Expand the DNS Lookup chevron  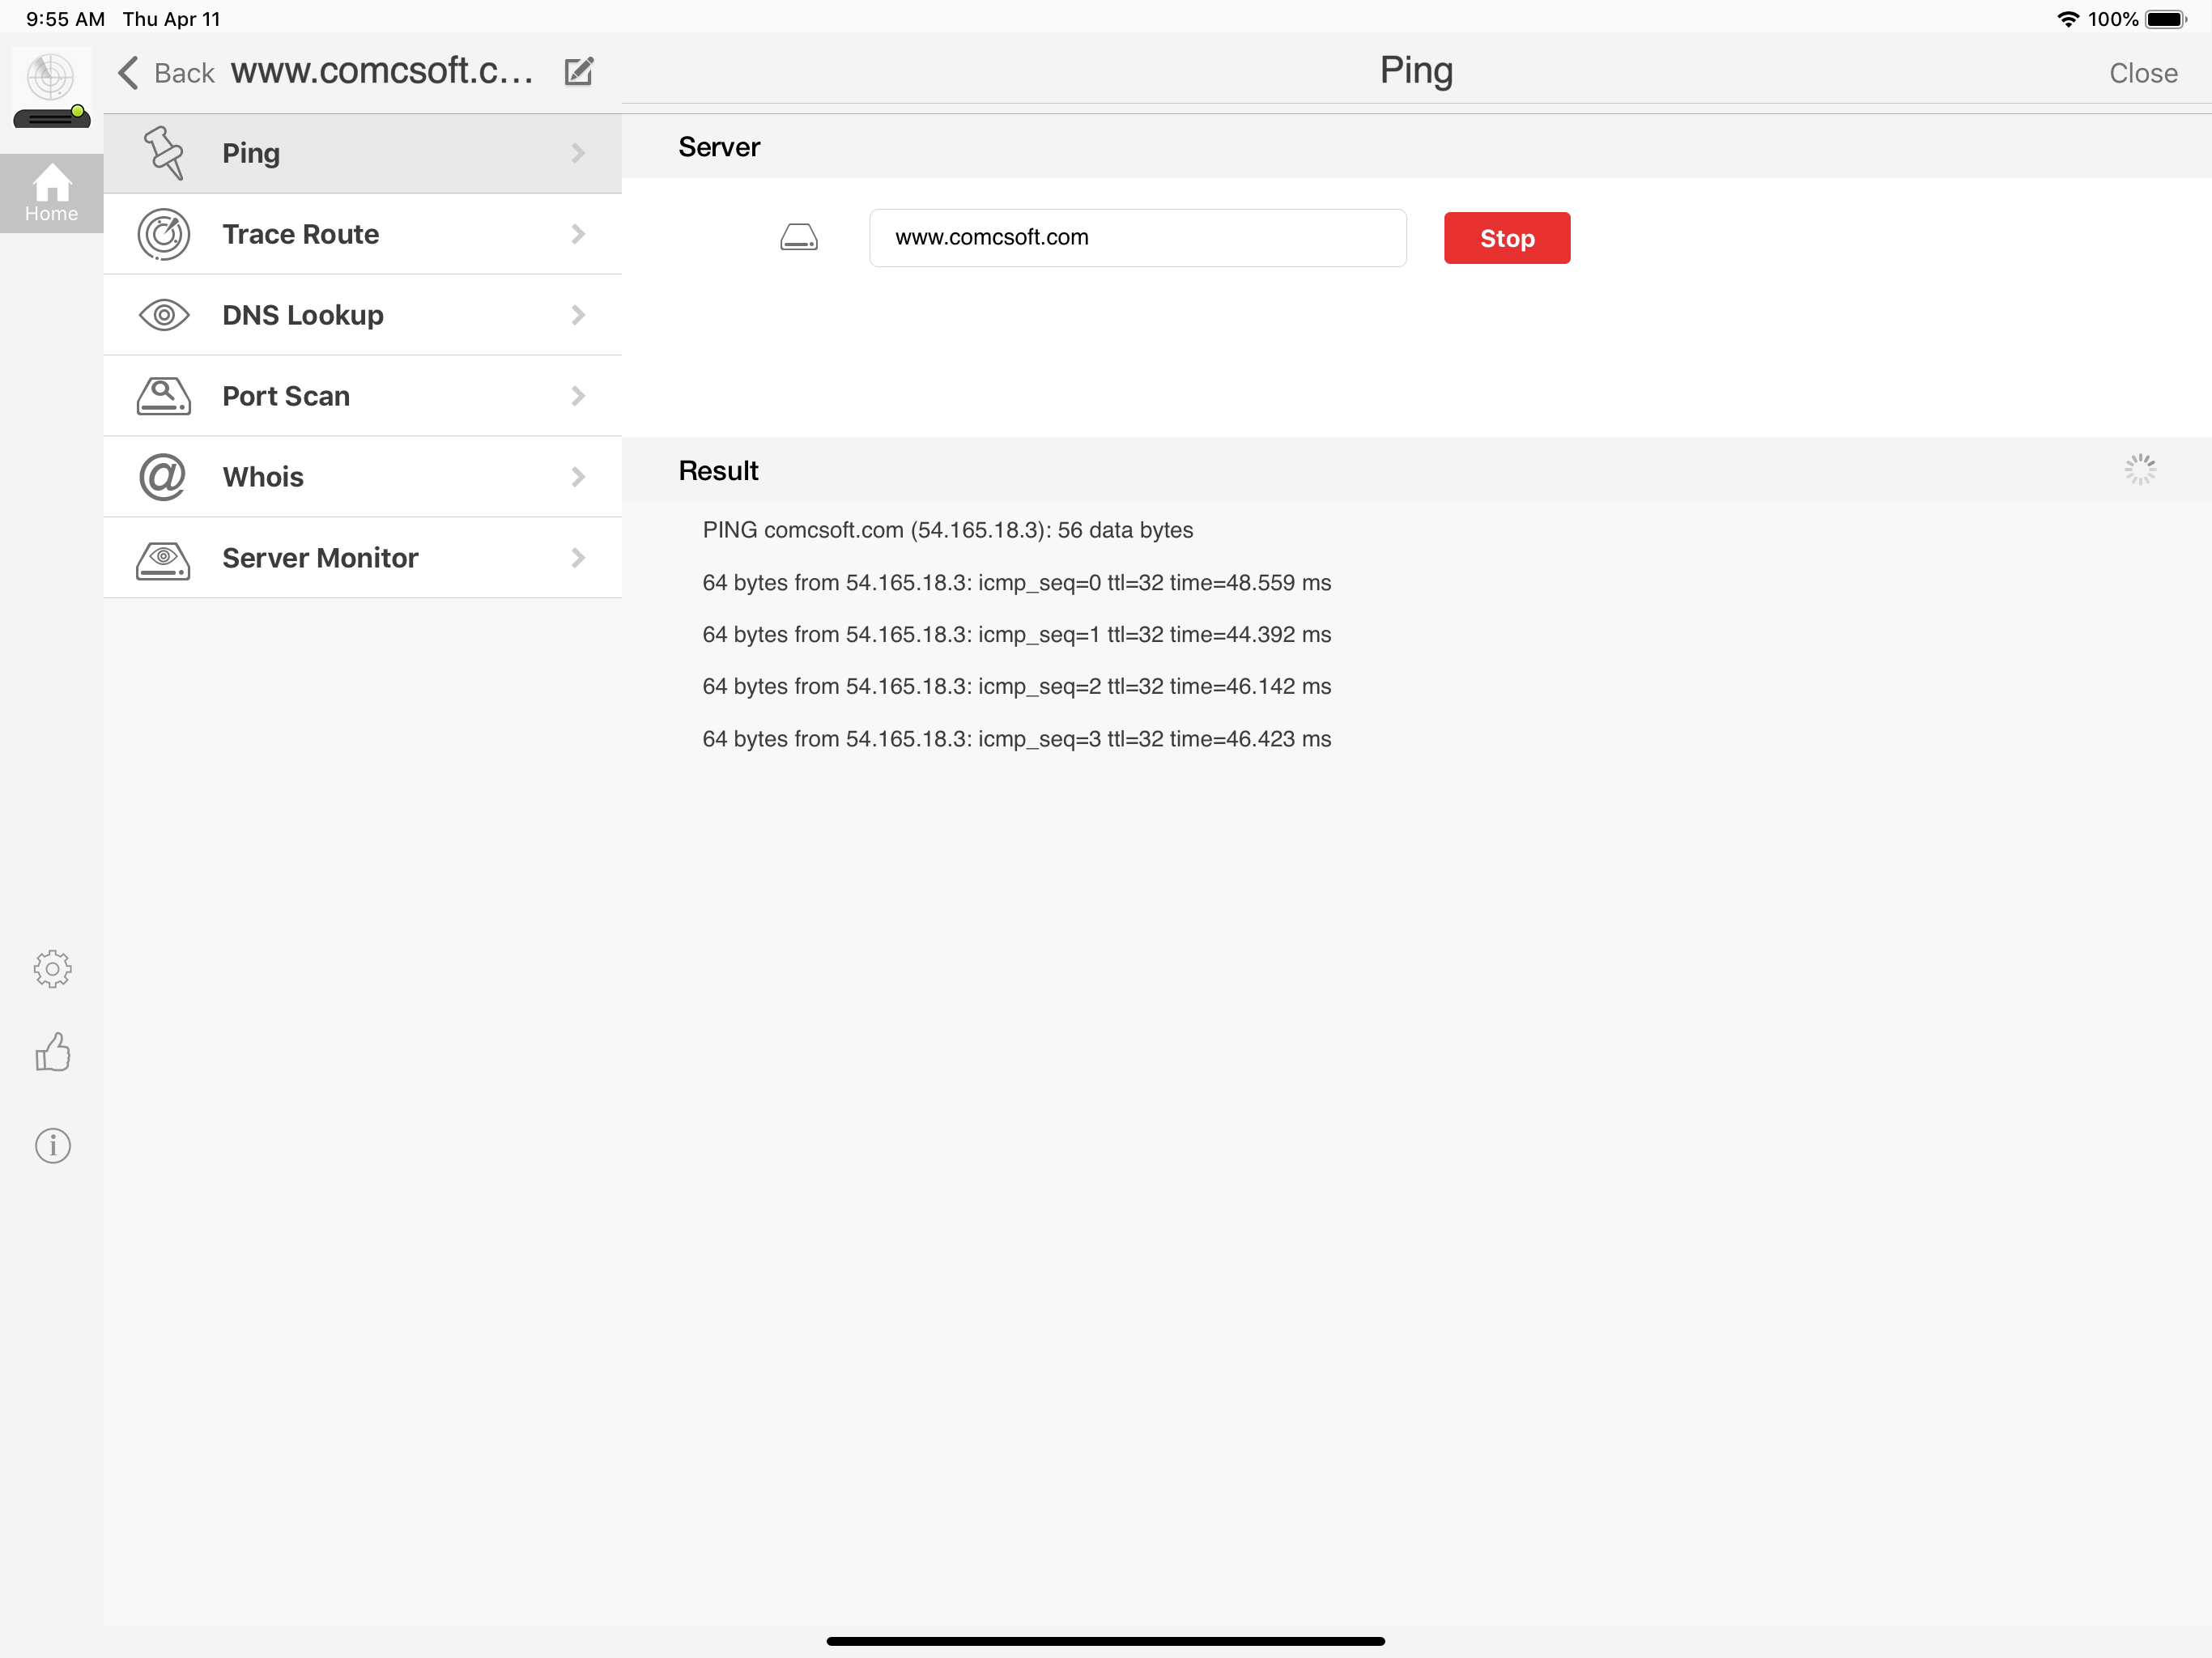point(579,314)
